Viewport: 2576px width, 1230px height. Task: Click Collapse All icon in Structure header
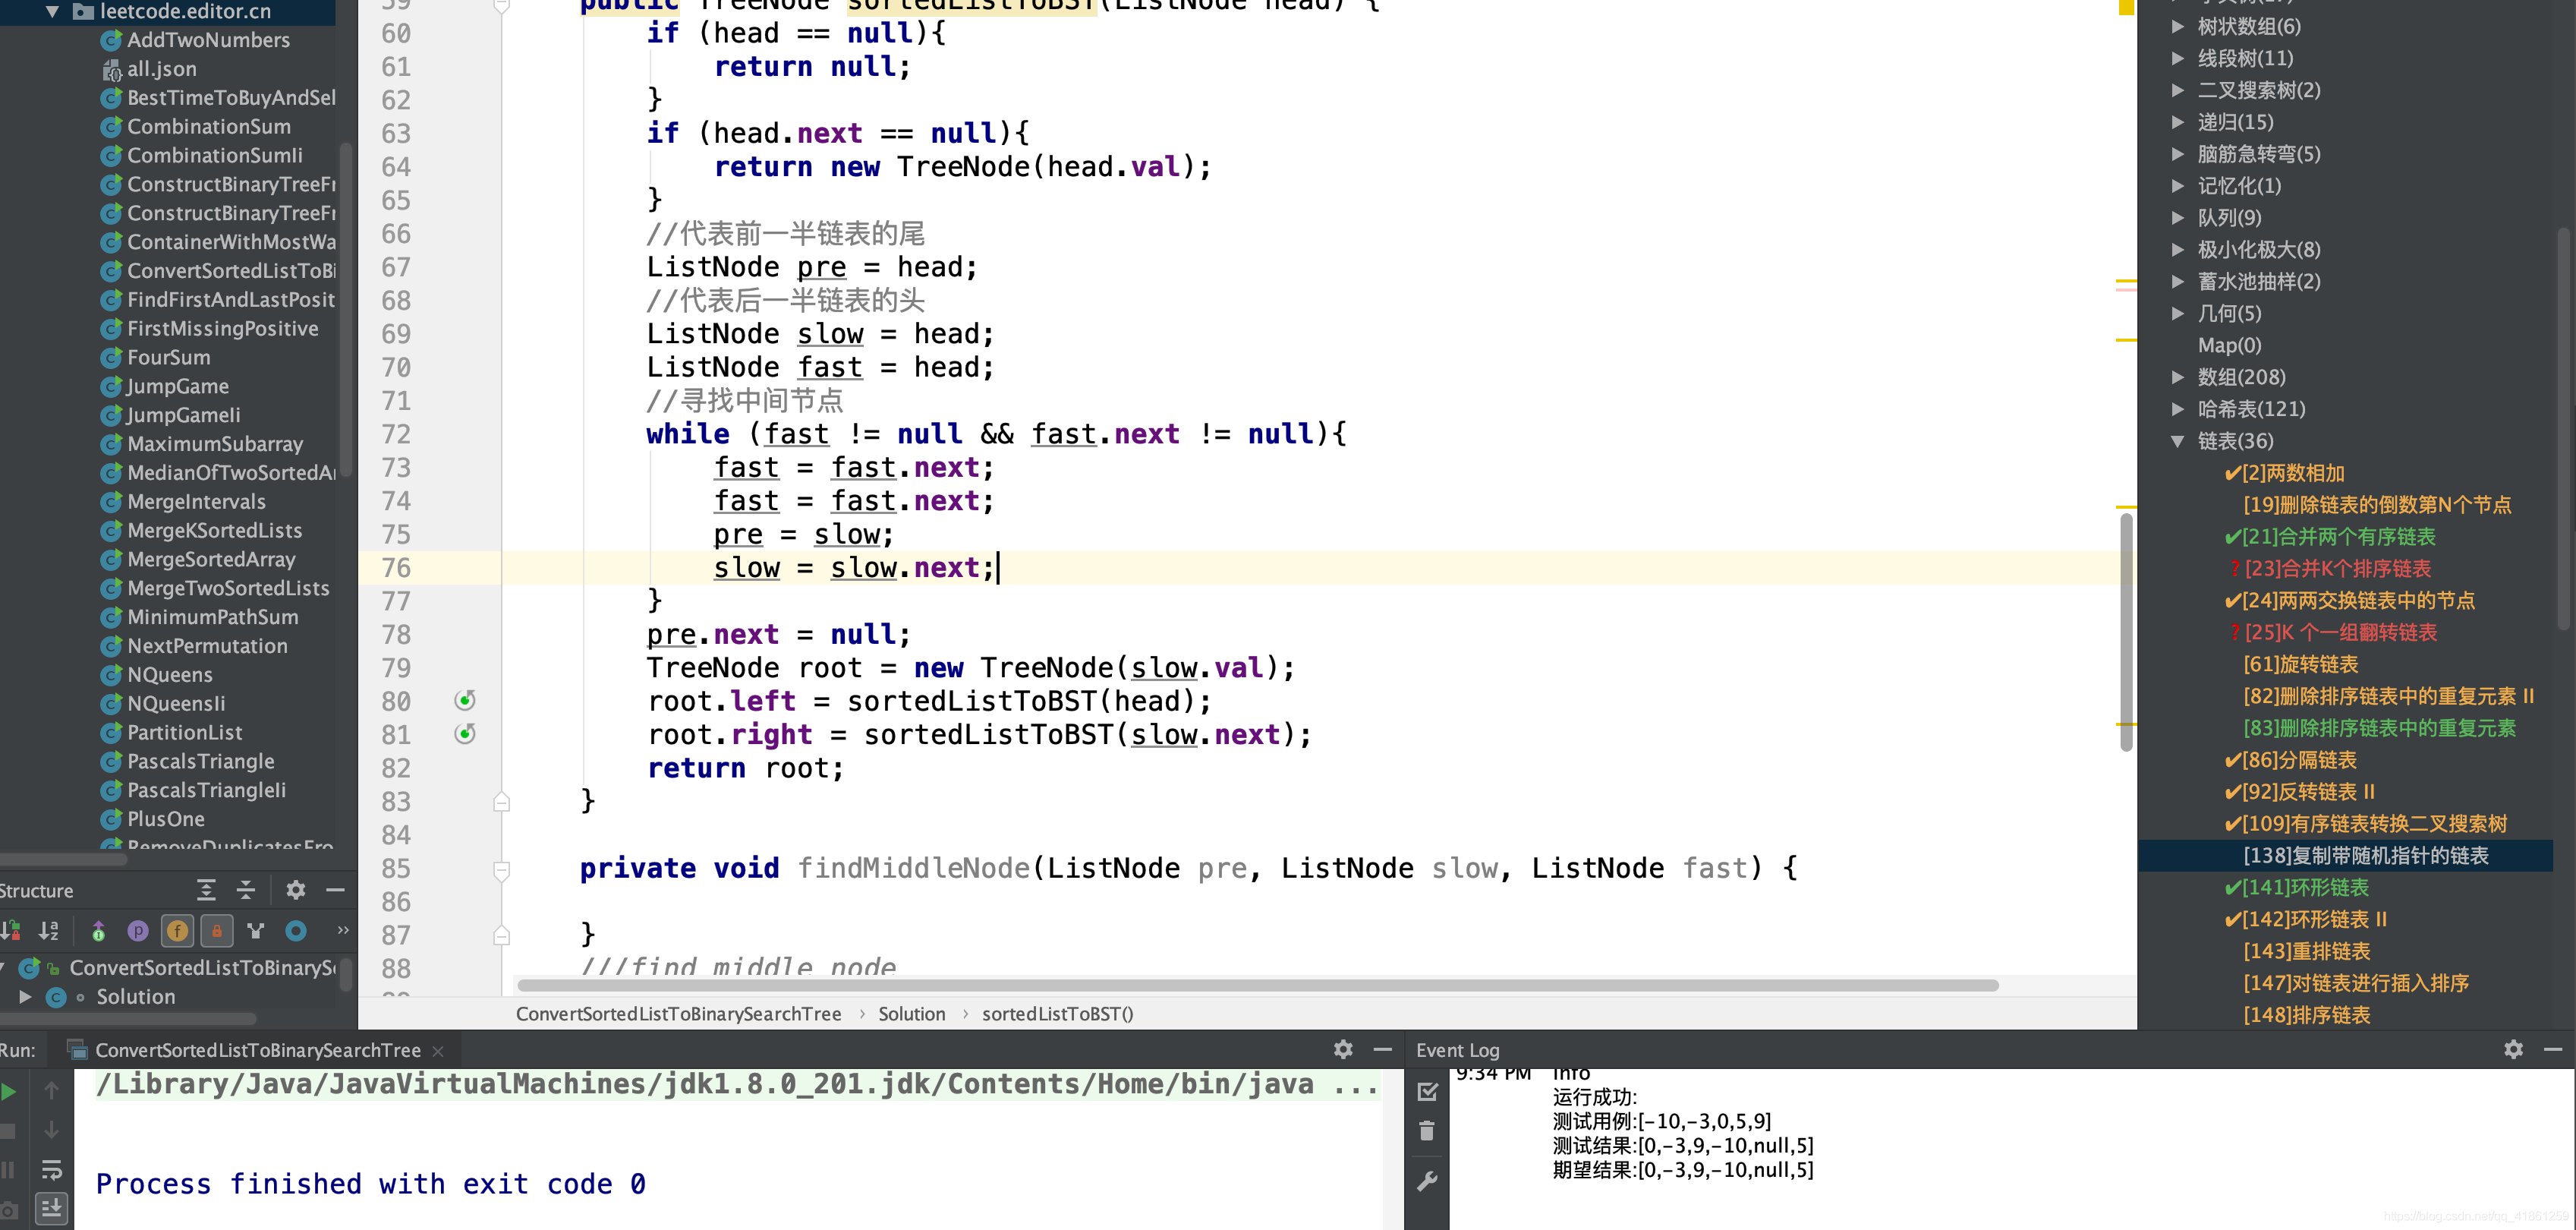(246, 890)
